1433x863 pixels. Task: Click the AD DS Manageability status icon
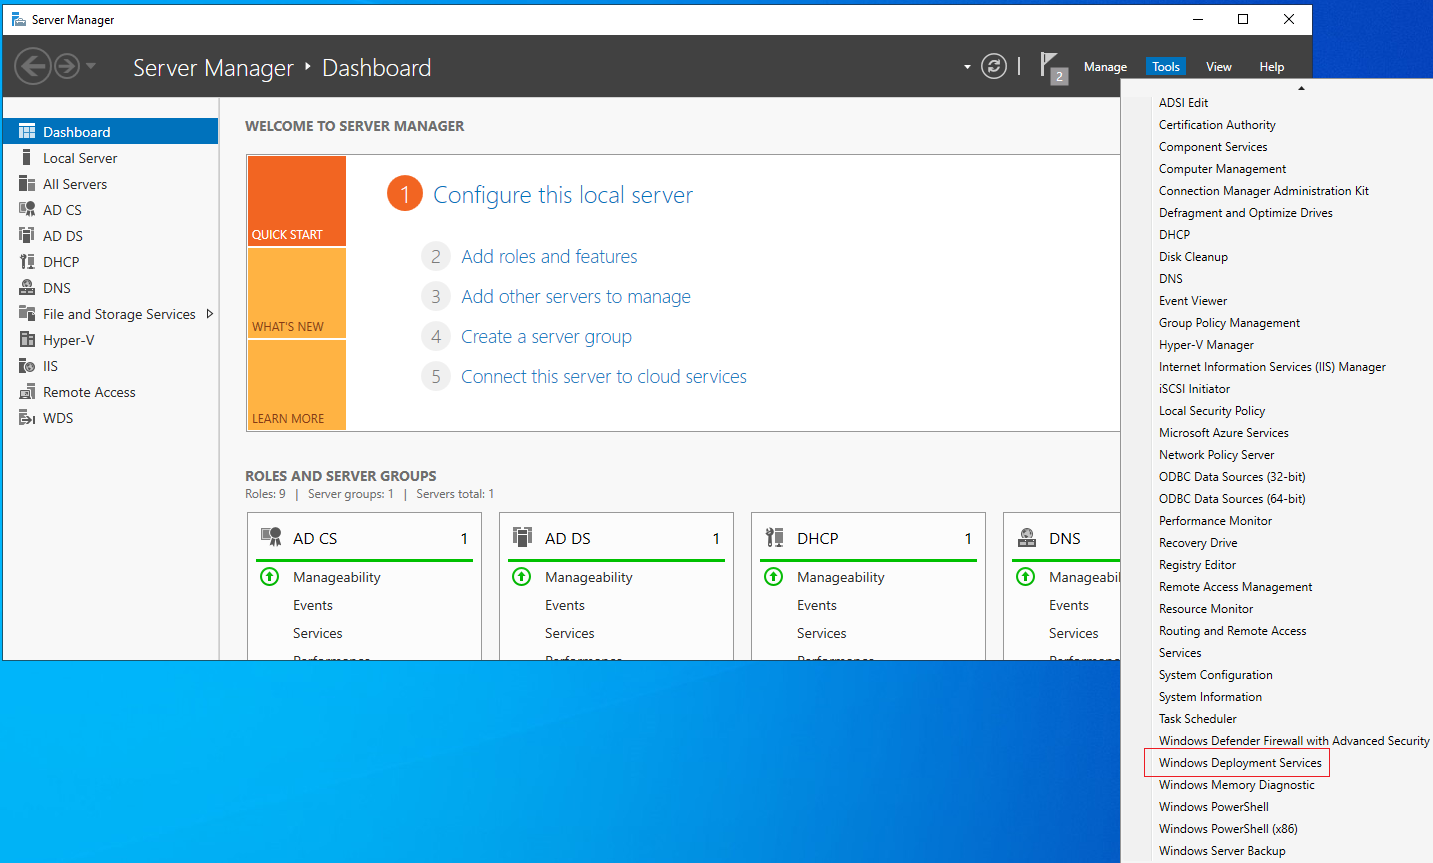click(x=522, y=577)
